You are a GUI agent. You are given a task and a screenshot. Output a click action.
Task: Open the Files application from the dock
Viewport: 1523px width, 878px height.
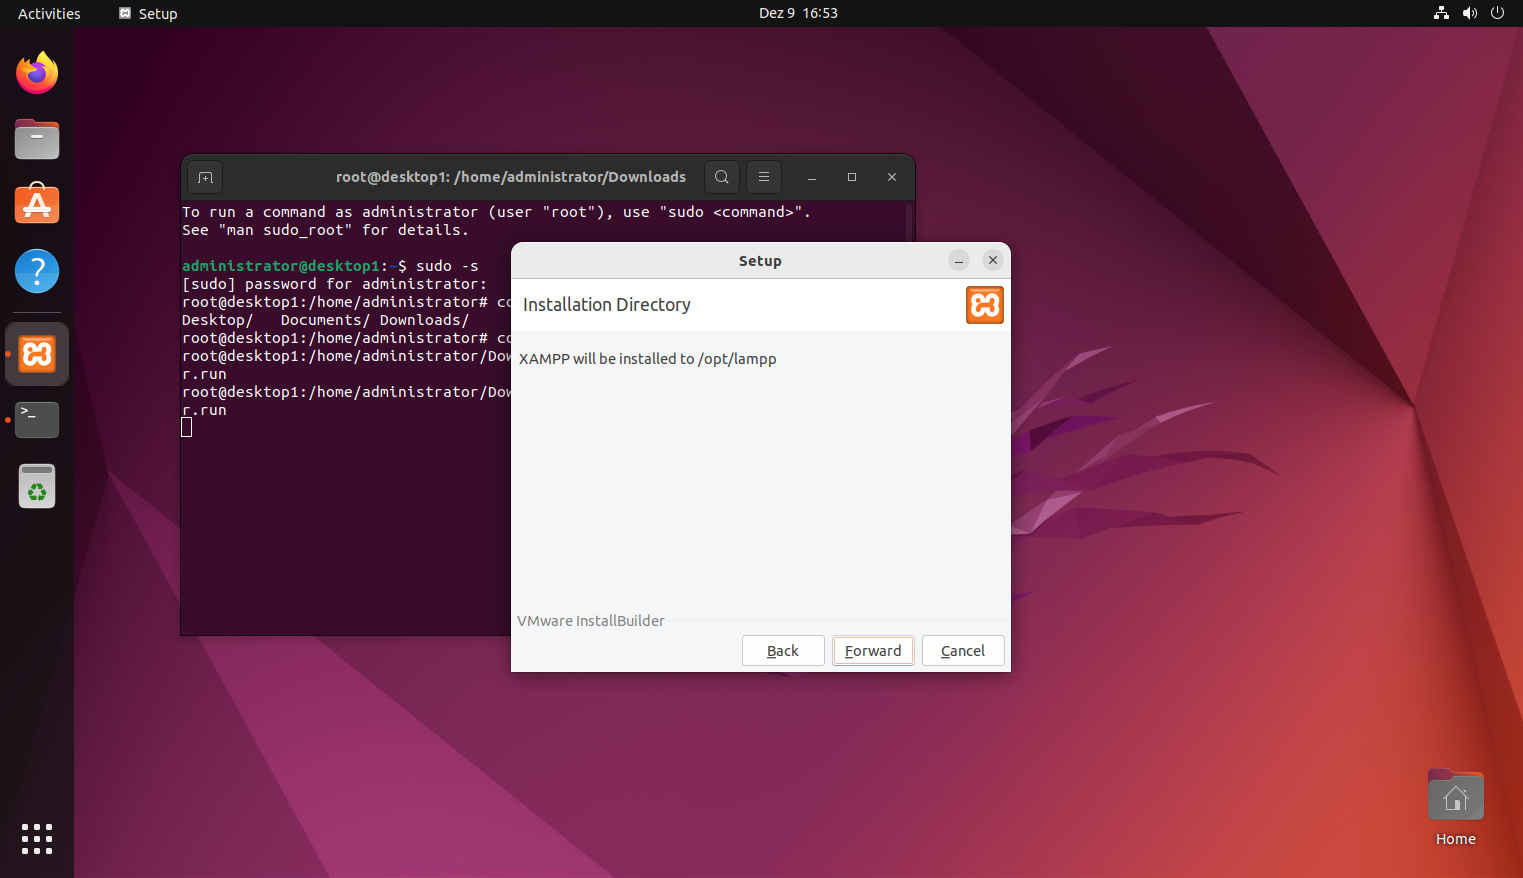(x=36, y=139)
